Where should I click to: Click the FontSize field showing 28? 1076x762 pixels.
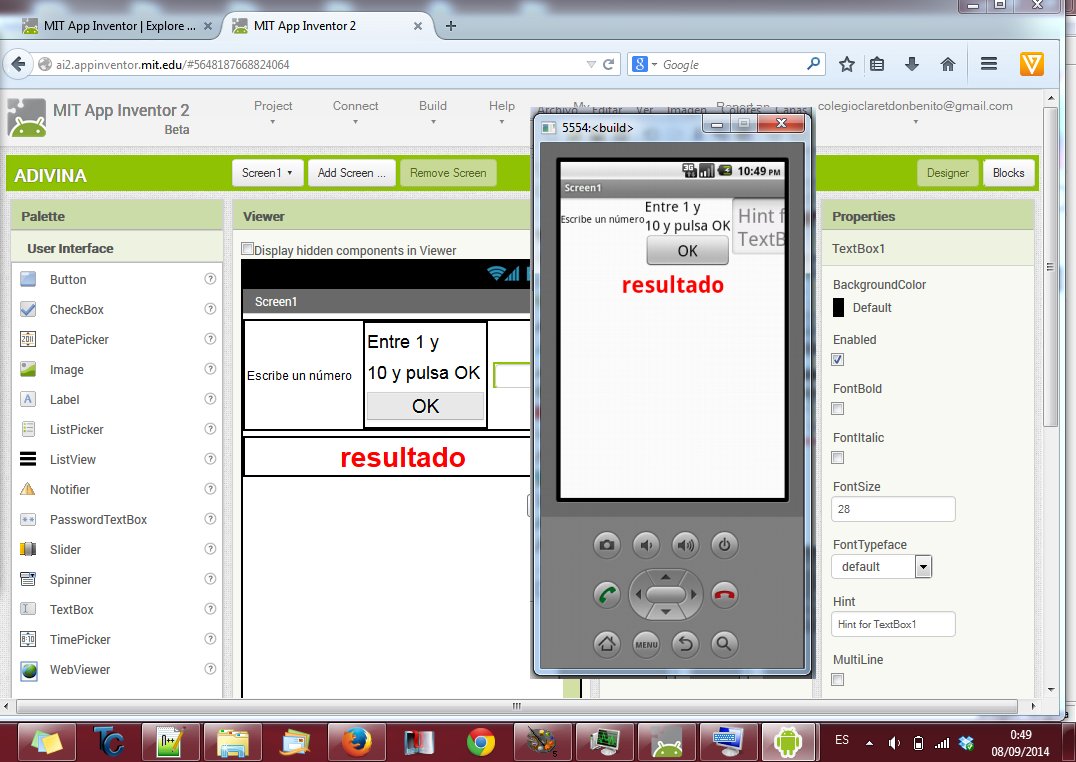893,509
